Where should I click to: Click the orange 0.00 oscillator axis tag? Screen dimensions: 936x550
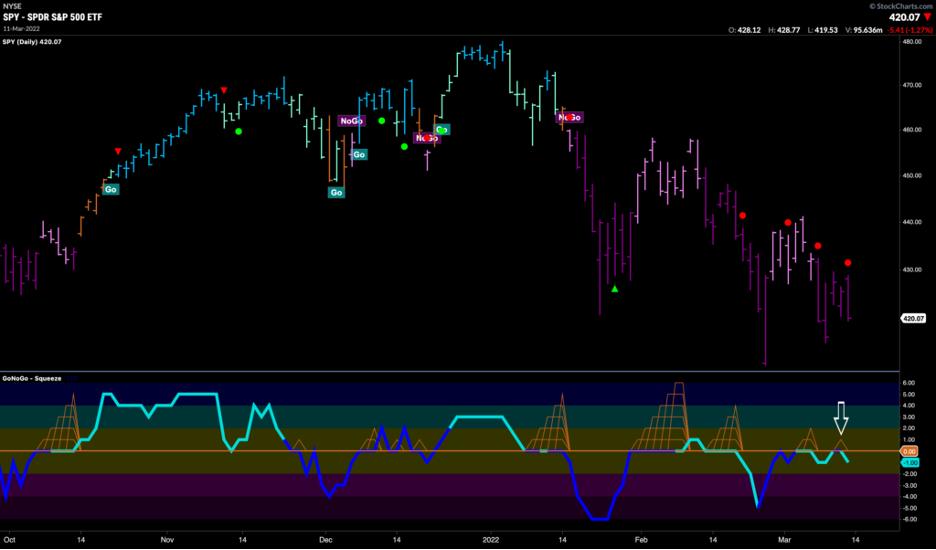coord(911,451)
